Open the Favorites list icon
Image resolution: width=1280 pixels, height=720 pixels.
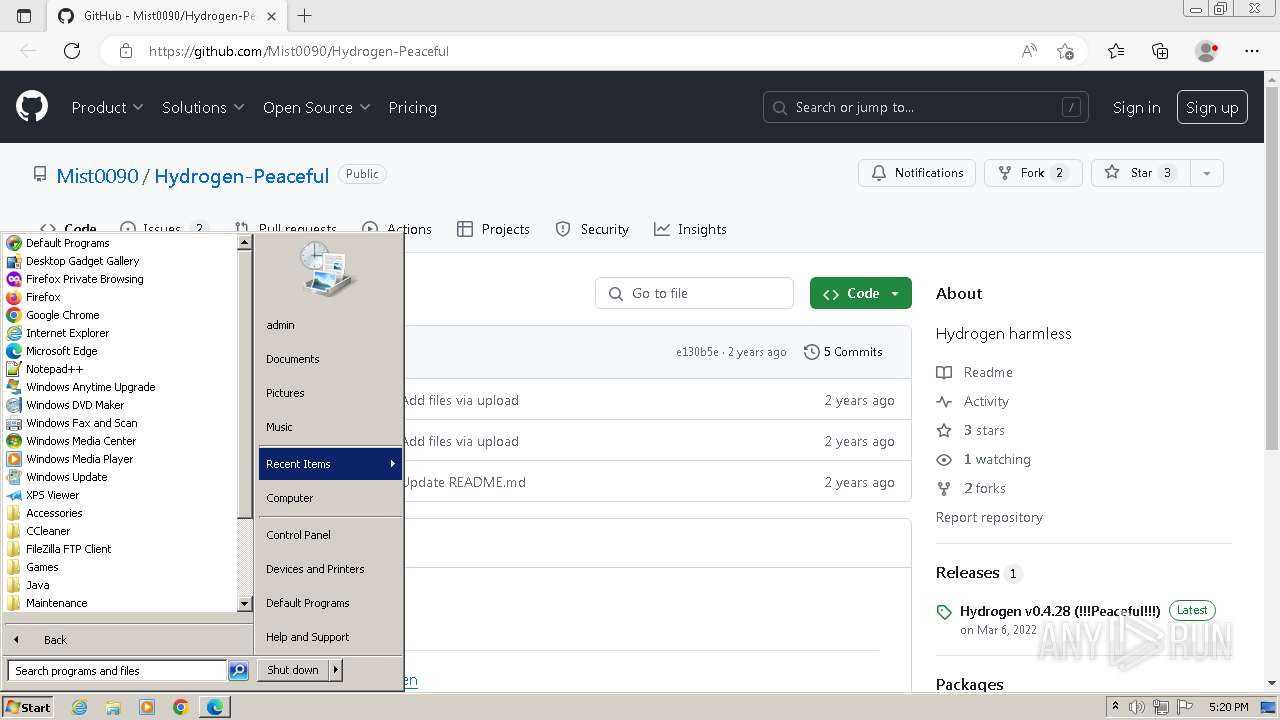(1116, 51)
